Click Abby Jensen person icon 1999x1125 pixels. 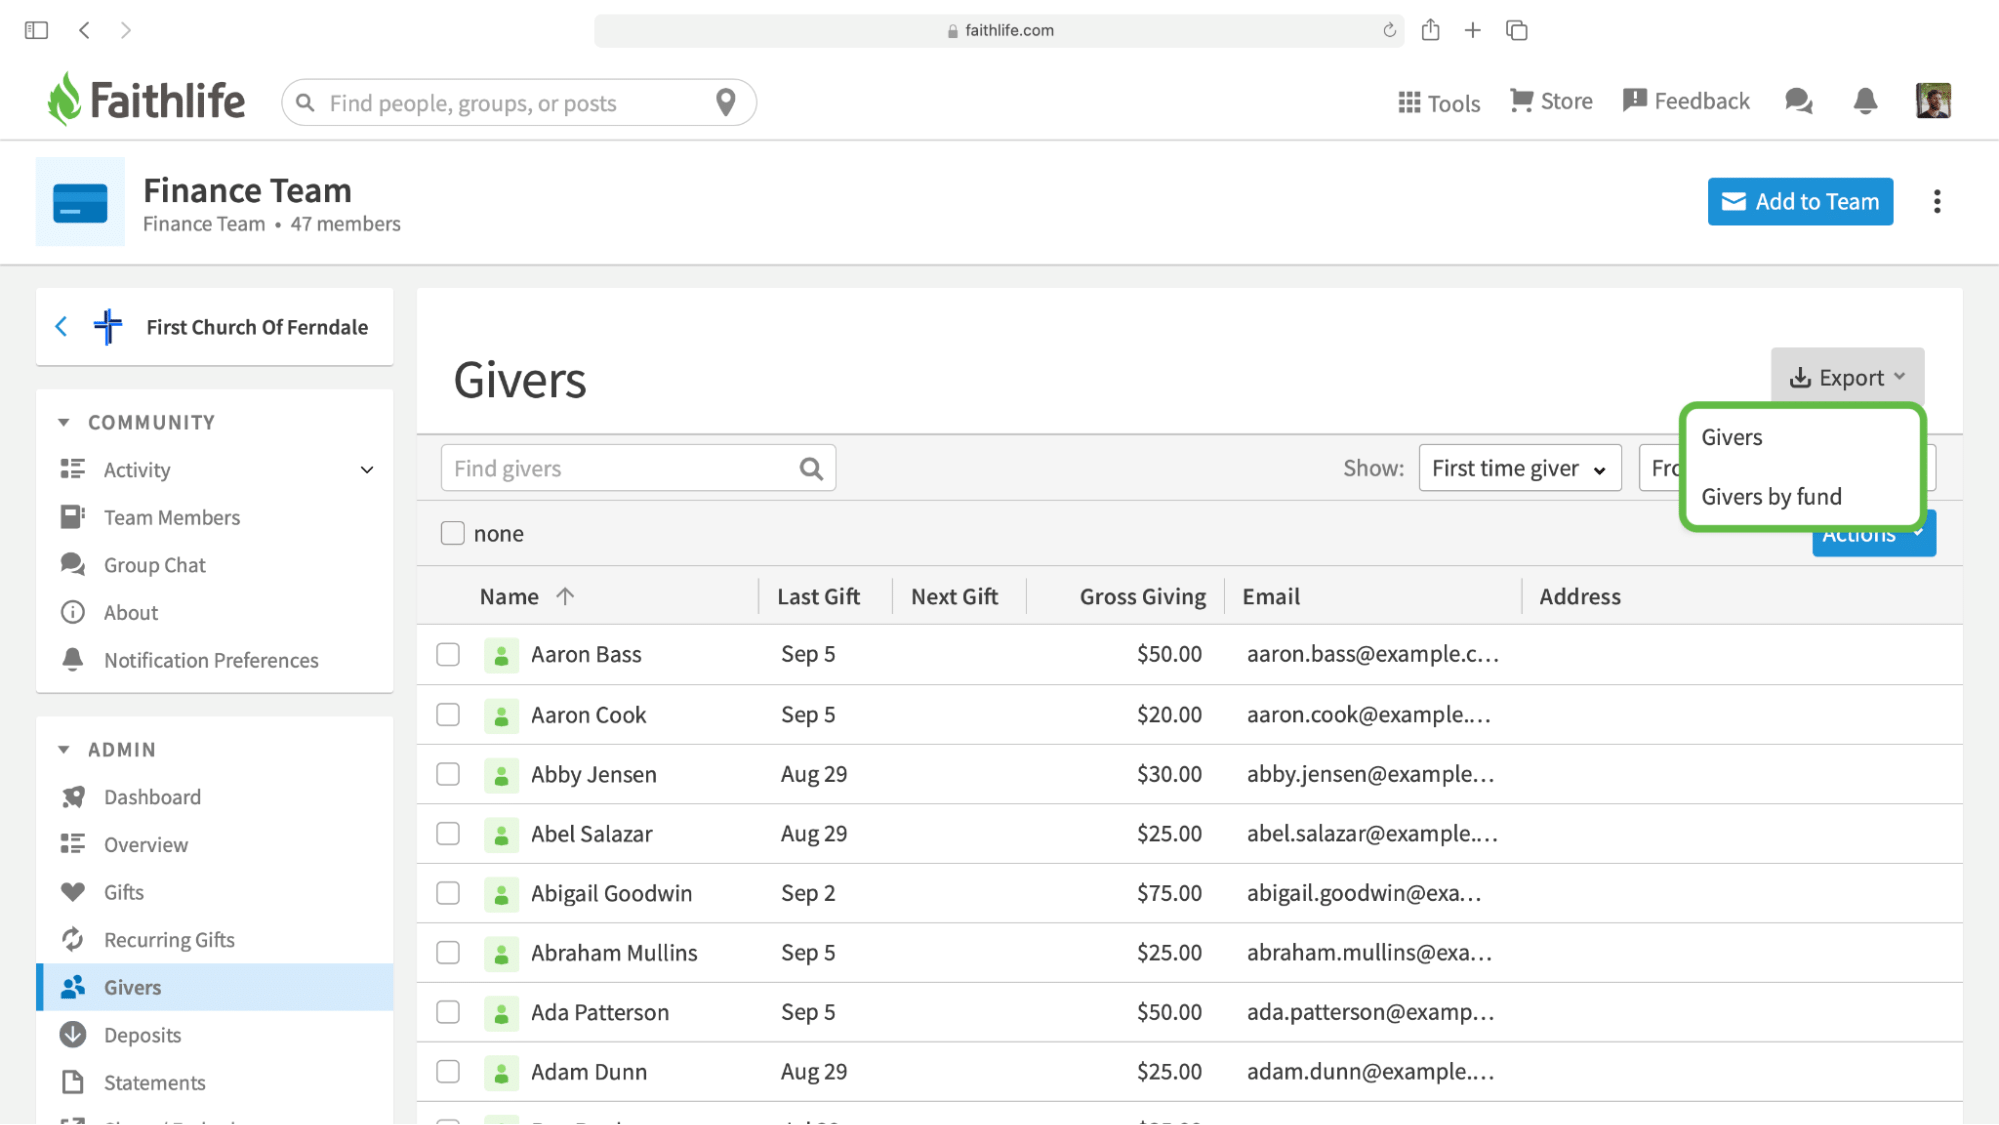(501, 775)
